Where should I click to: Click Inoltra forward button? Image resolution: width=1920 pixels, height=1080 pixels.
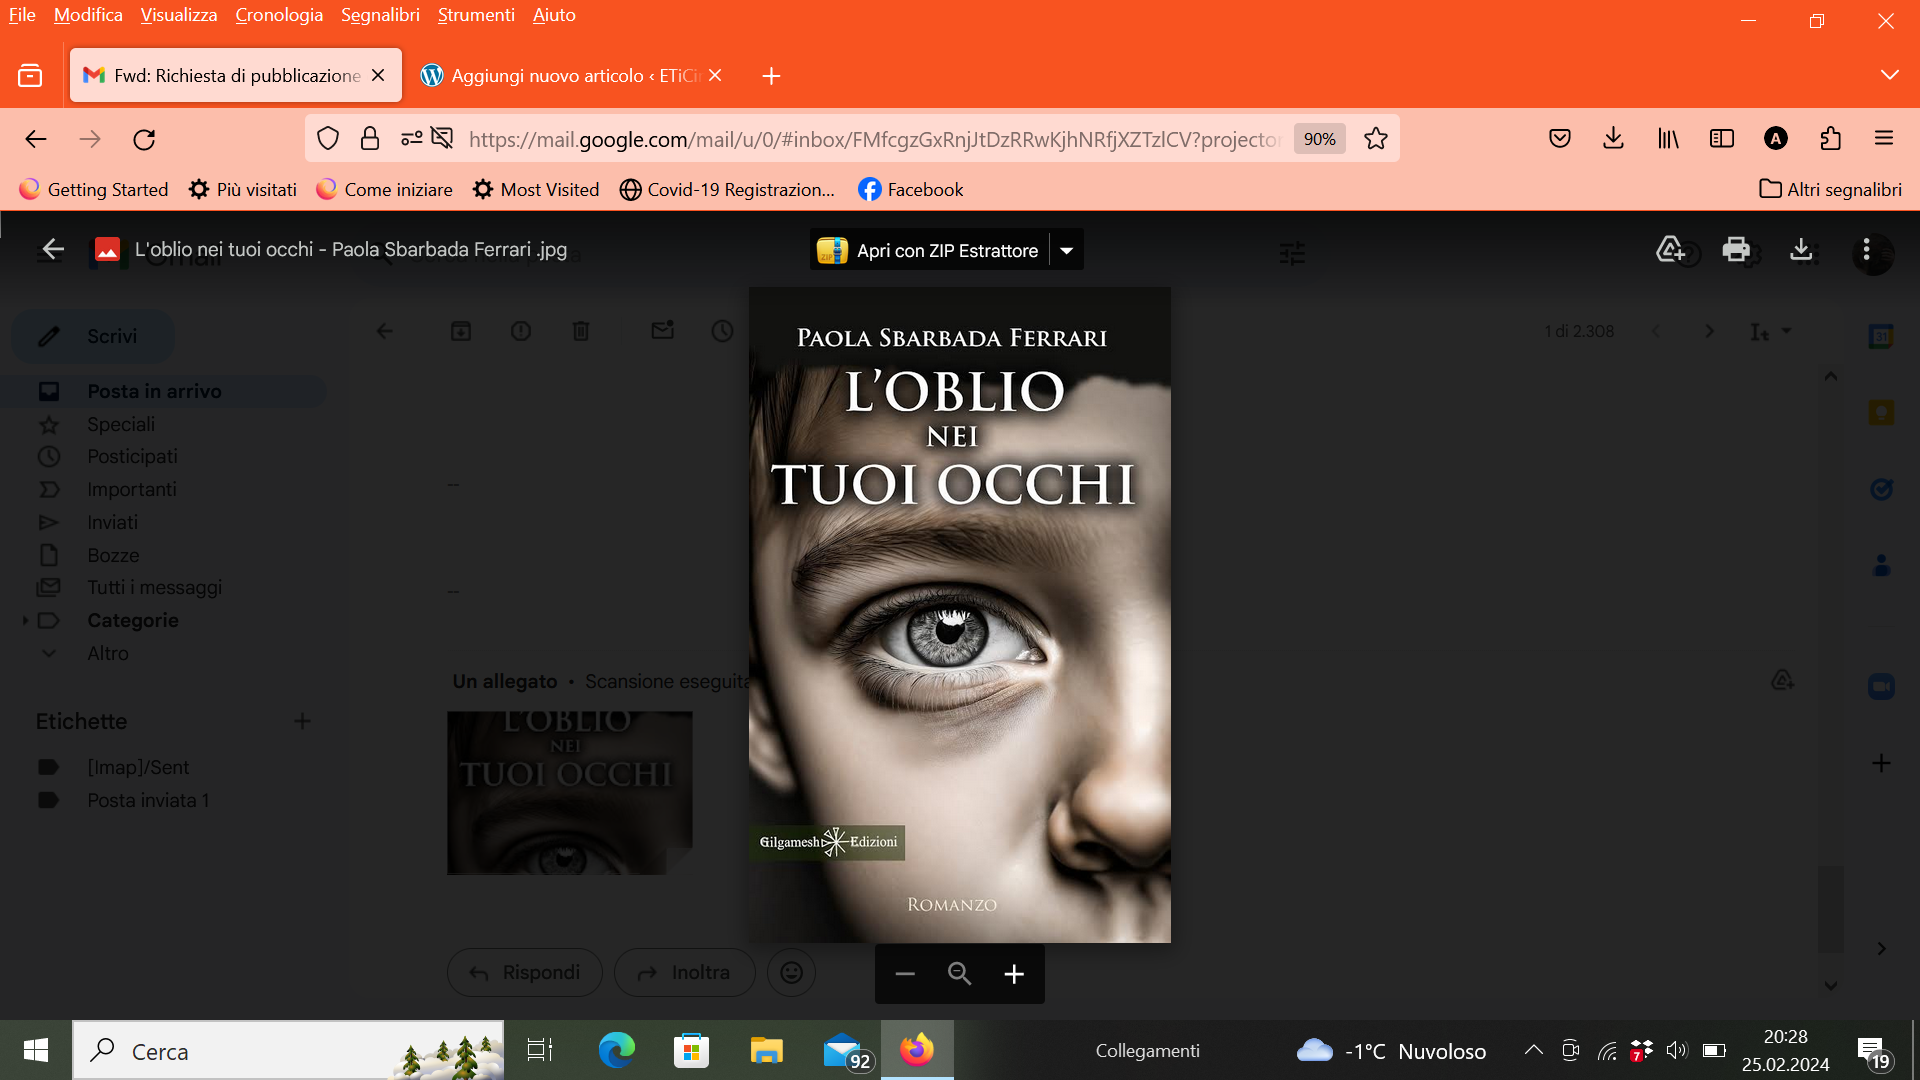[x=685, y=973]
